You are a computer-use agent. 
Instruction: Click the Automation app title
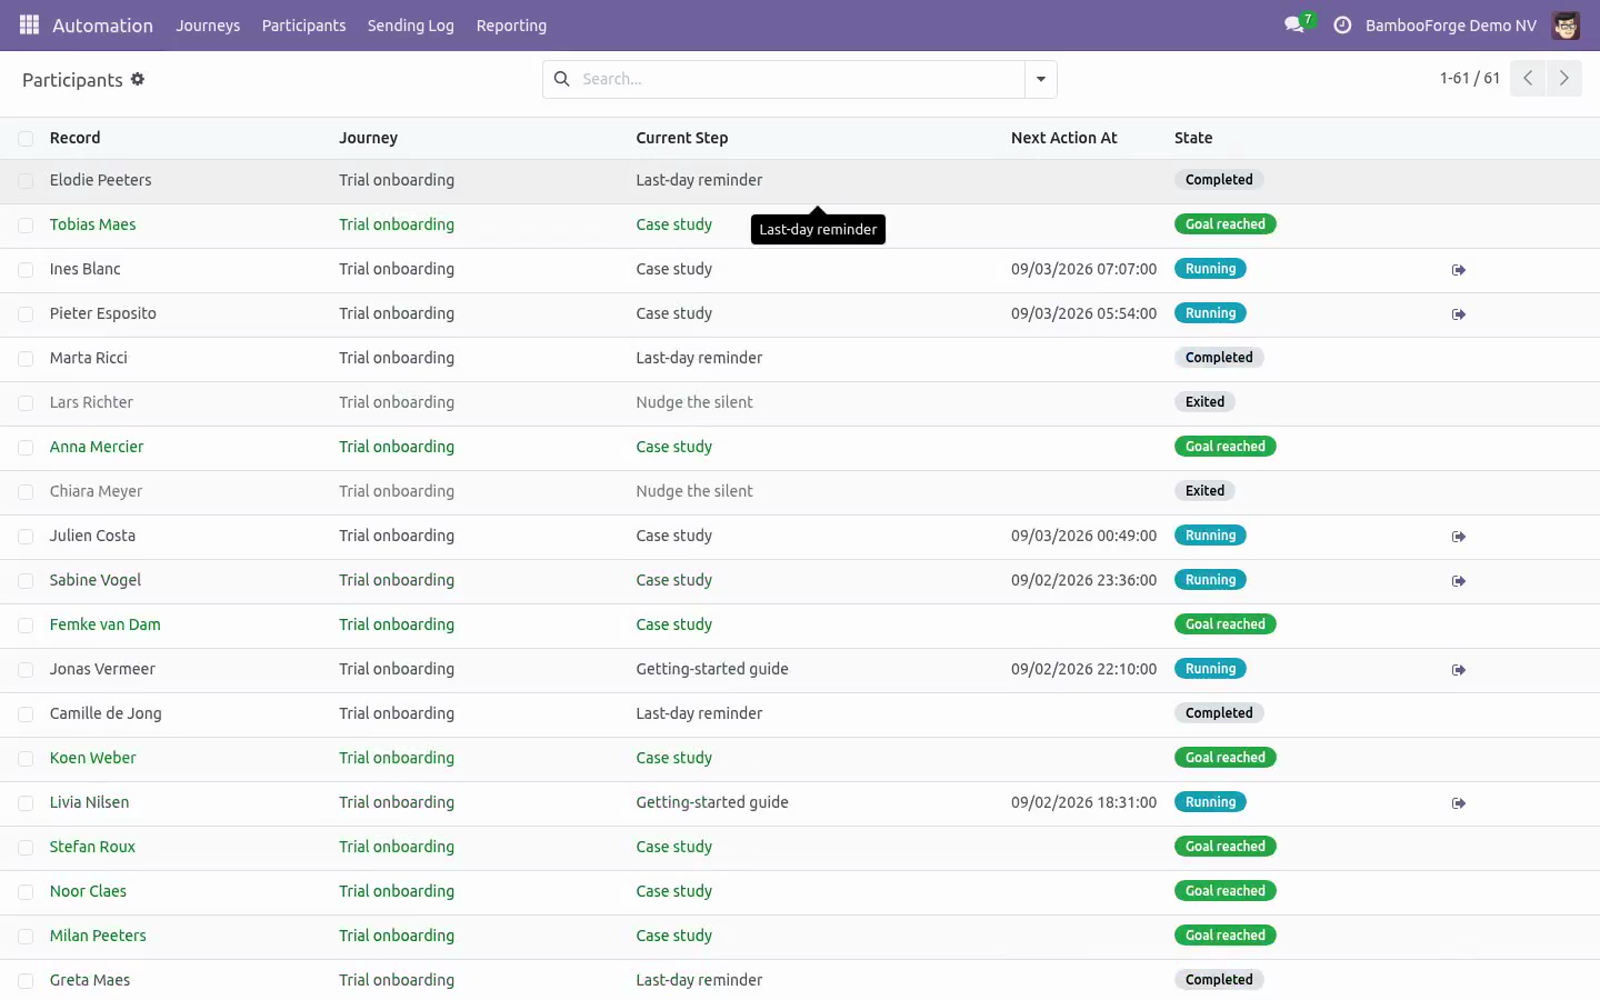pyautogui.click(x=103, y=25)
